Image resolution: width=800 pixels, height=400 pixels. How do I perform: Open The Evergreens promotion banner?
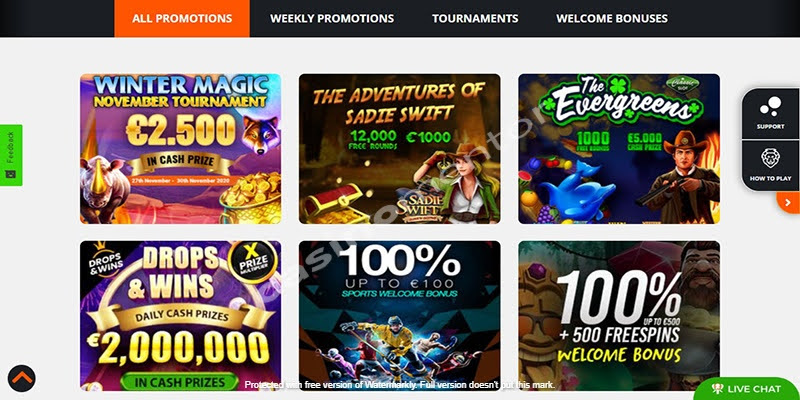[x=619, y=149]
